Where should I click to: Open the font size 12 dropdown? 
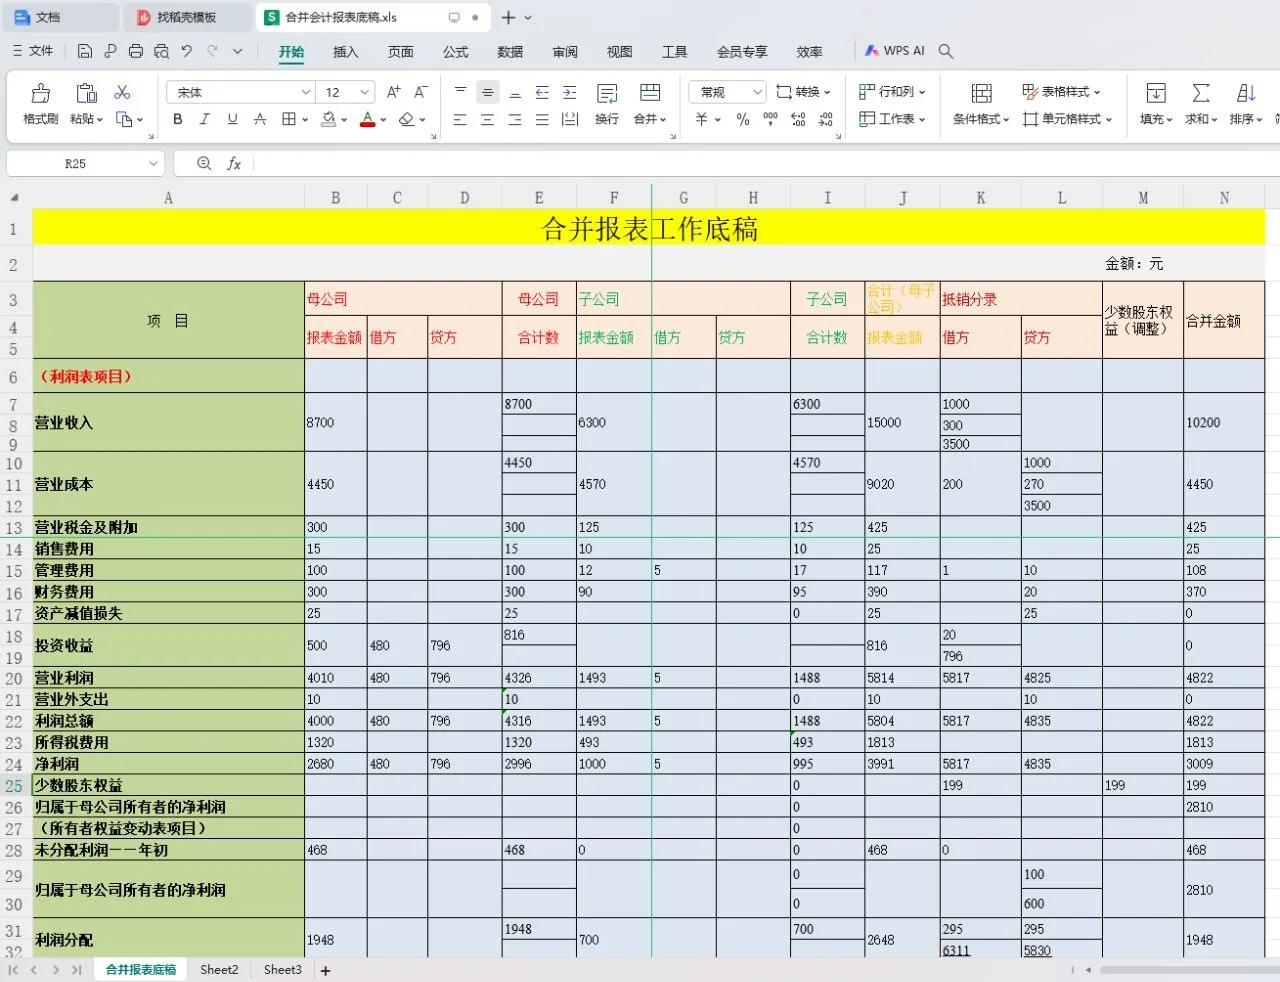(x=365, y=92)
